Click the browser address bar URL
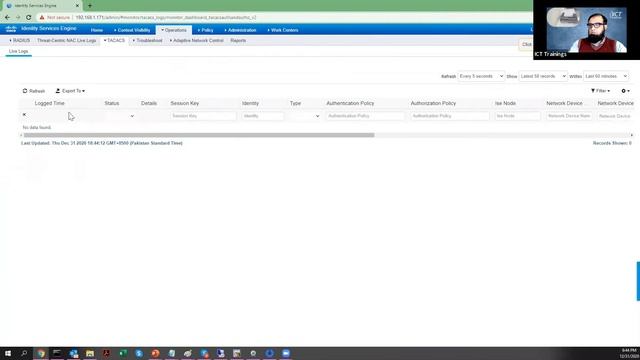 coord(166,18)
